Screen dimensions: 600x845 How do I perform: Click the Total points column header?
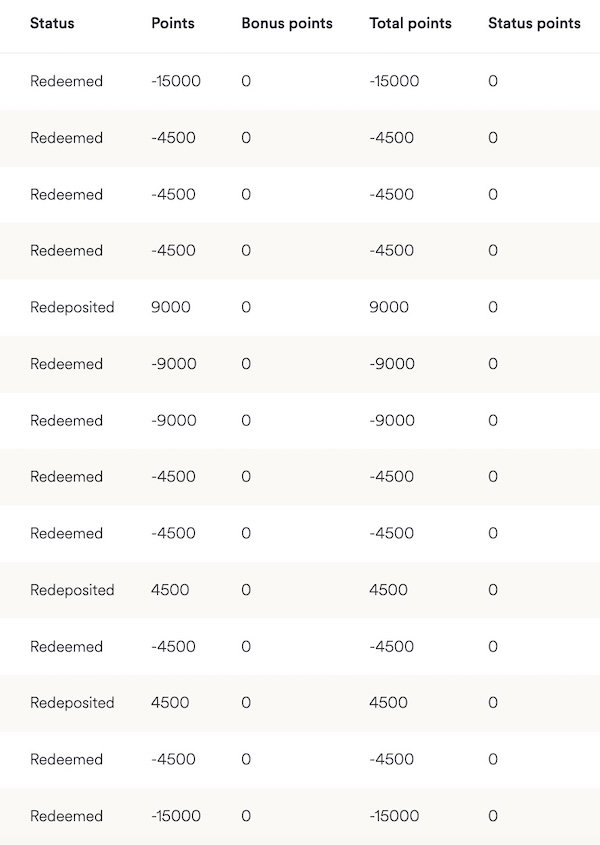[410, 23]
